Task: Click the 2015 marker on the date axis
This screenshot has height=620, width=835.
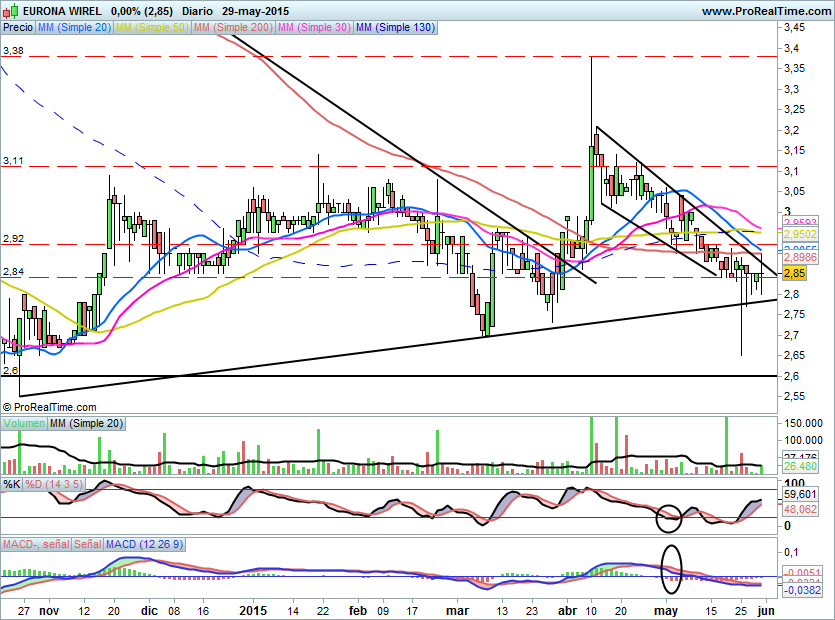Action: click(254, 609)
